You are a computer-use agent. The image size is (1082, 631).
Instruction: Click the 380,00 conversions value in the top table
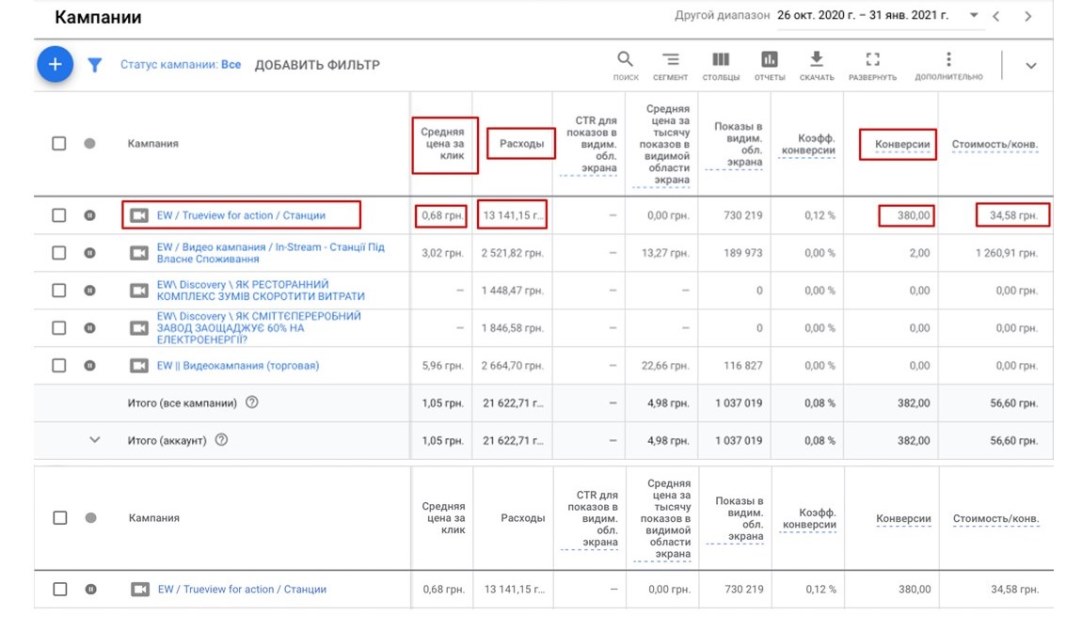tap(913, 215)
